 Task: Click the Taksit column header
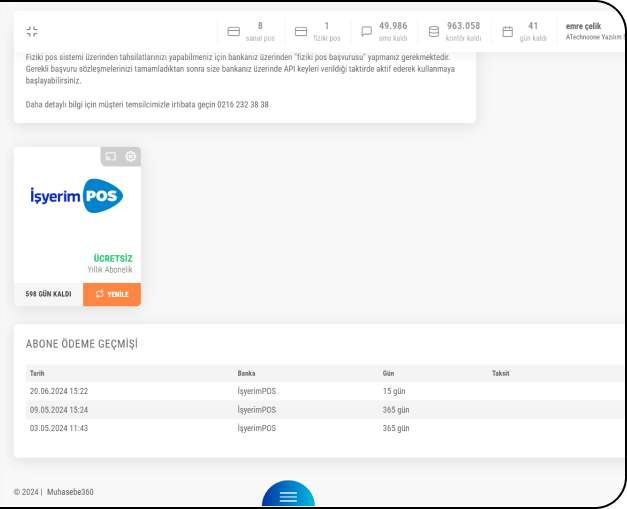[x=501, y=373]
